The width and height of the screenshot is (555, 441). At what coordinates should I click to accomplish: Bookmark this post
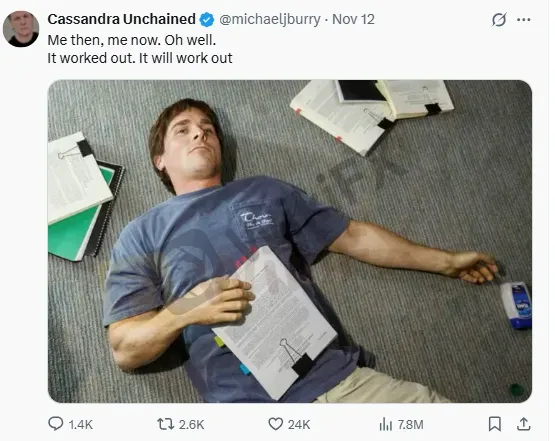click(495, 424)
